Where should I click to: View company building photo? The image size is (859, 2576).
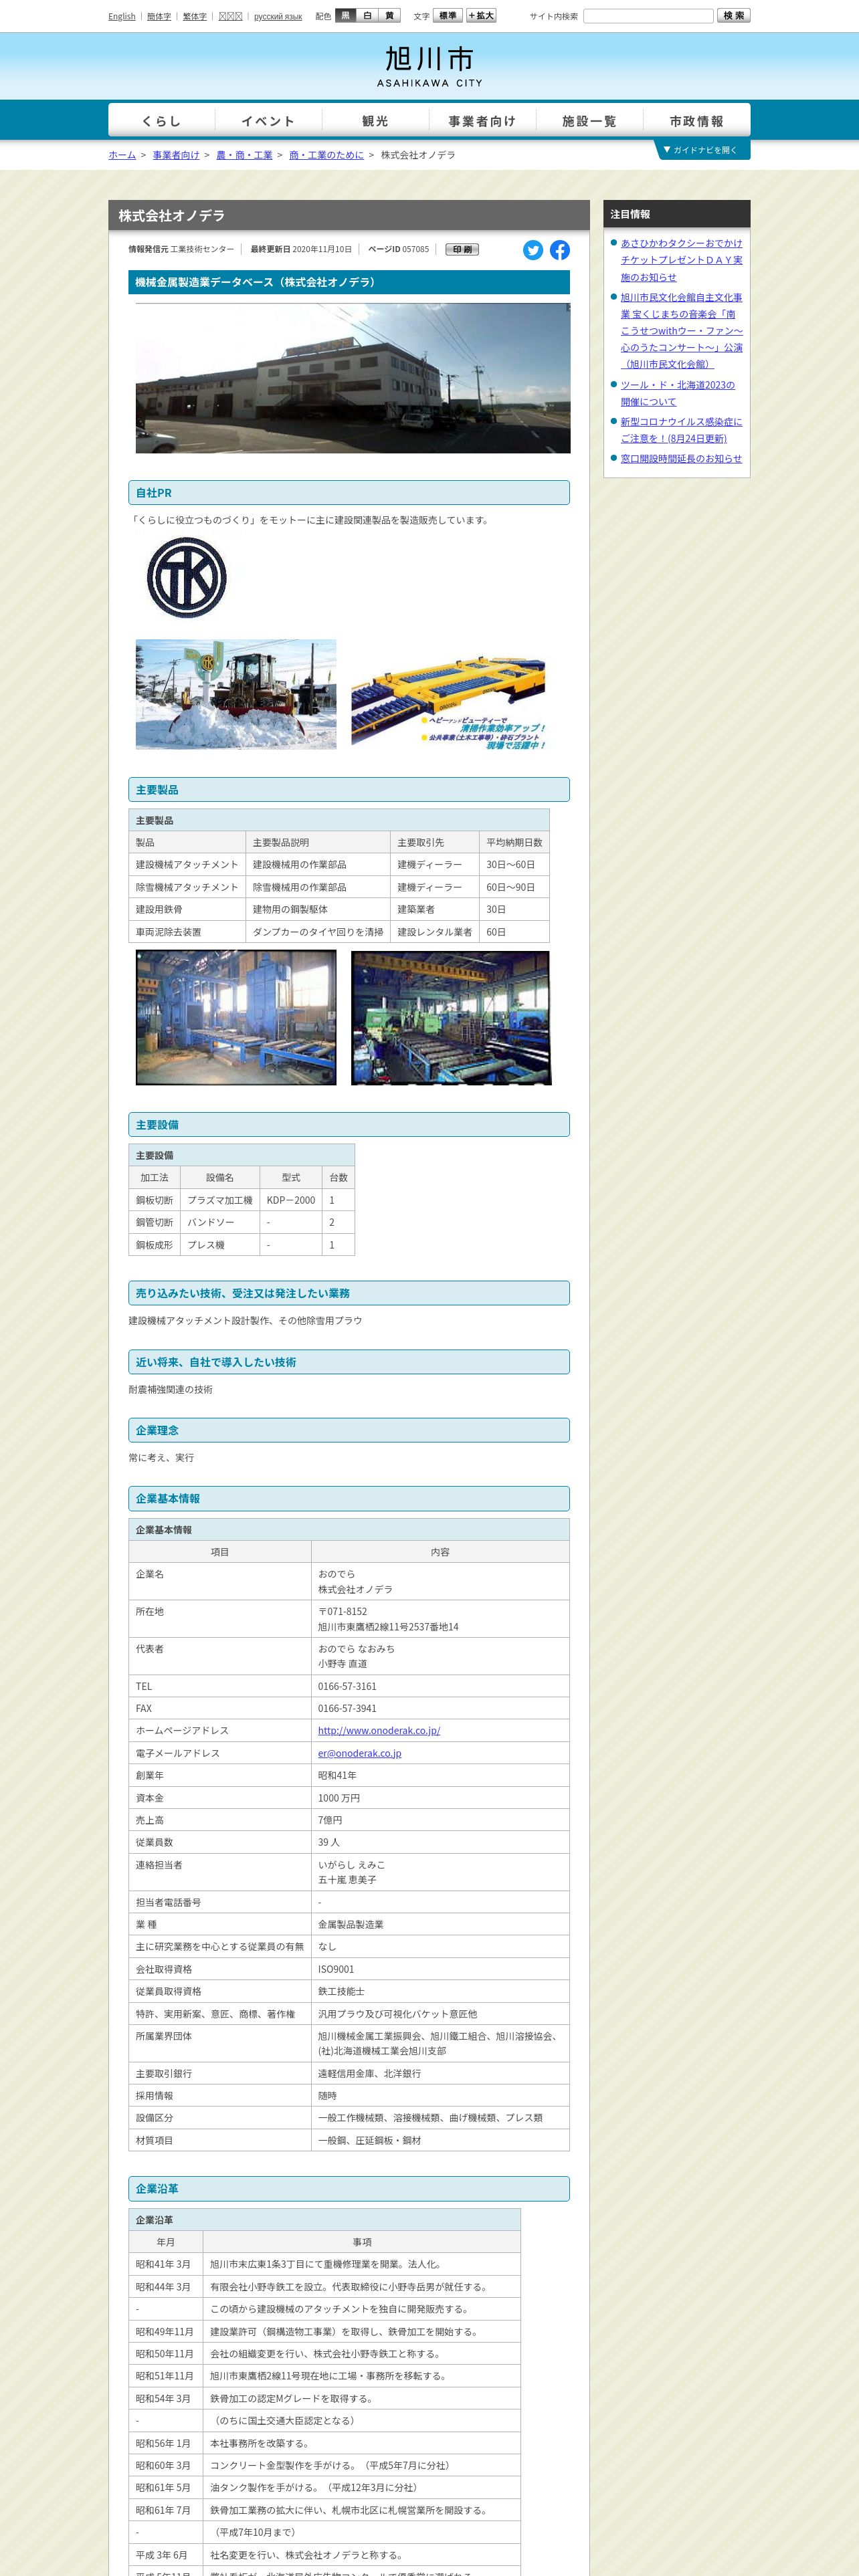click(353, 378)
